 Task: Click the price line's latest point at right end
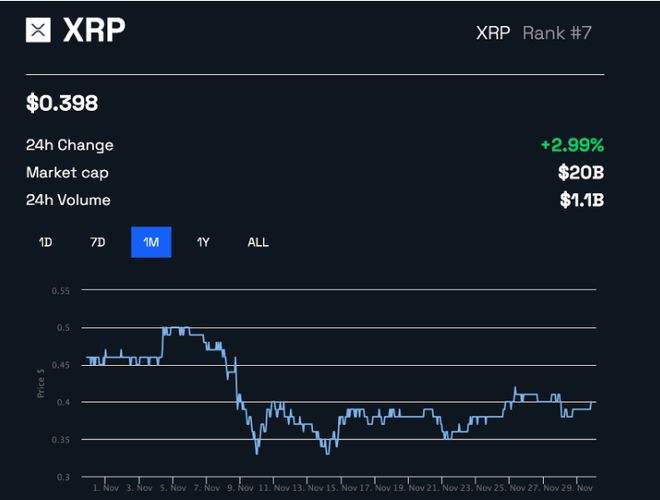tap(592, 403)
